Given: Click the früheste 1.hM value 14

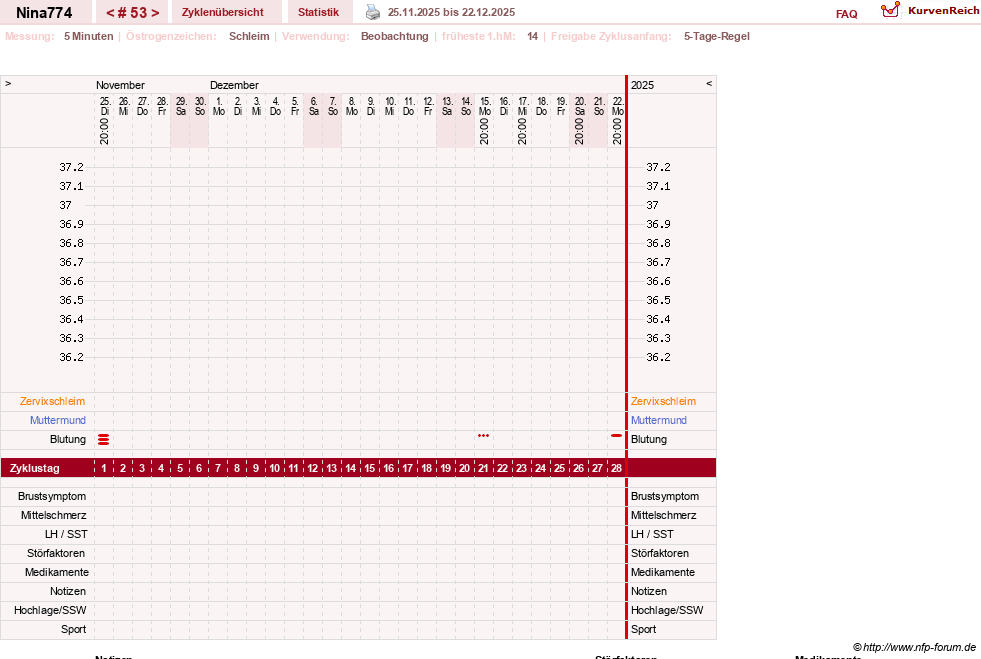Looking at the screenshot, I should tap(532, 36).
